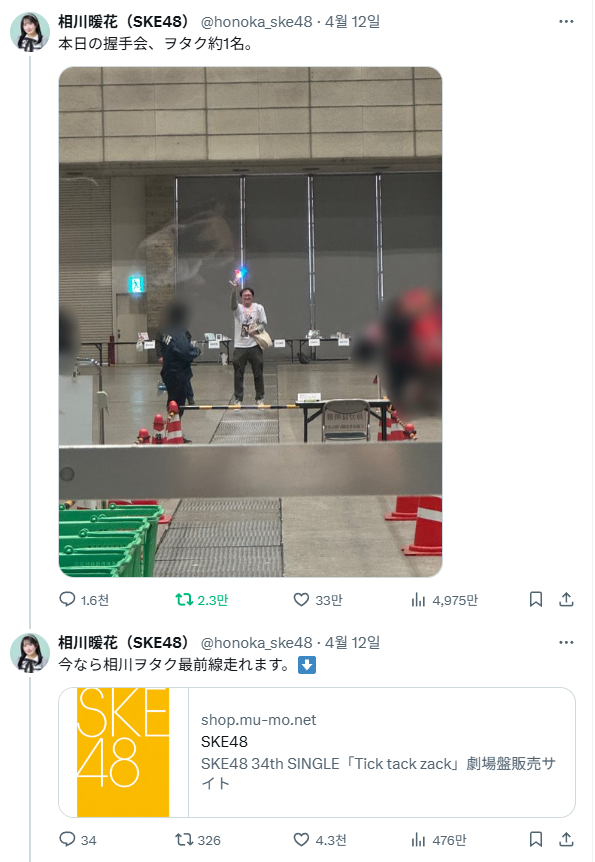Open @honoka_ske48 handle on first post

pos(256,22)
